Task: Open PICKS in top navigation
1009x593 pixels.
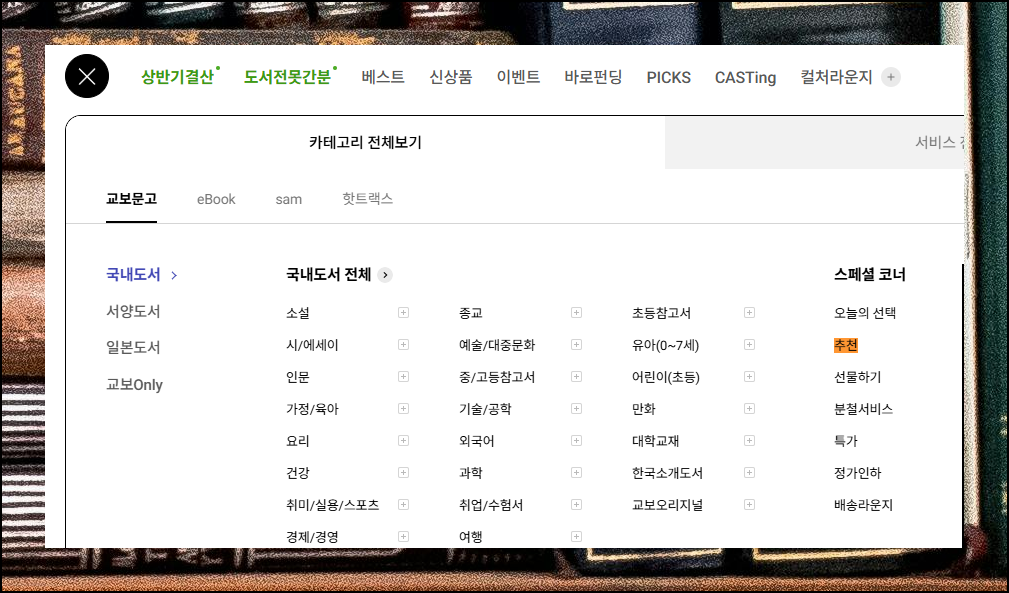Action: (669, 77)
